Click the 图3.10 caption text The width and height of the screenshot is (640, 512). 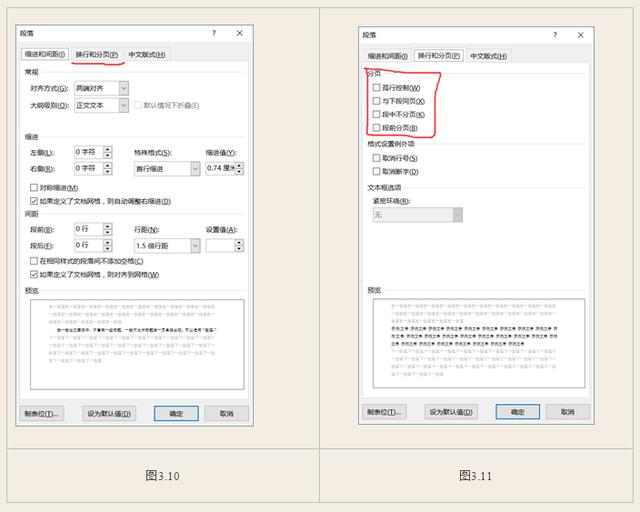click(x=162, y=476)
